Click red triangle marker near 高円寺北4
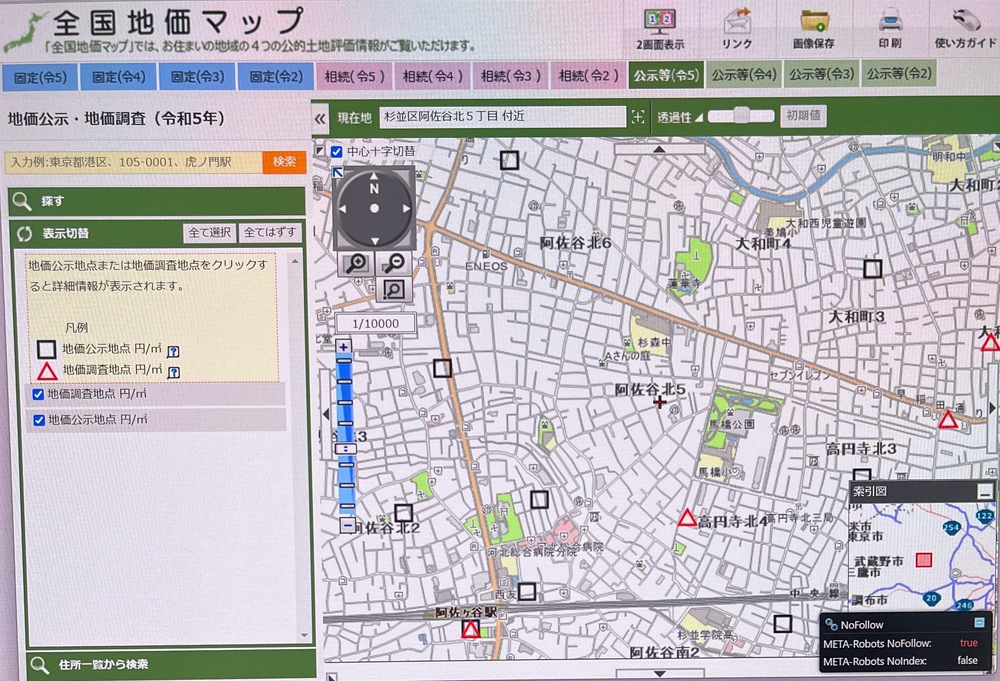The width and height of the screenshot is (1000, 681). 687,517
